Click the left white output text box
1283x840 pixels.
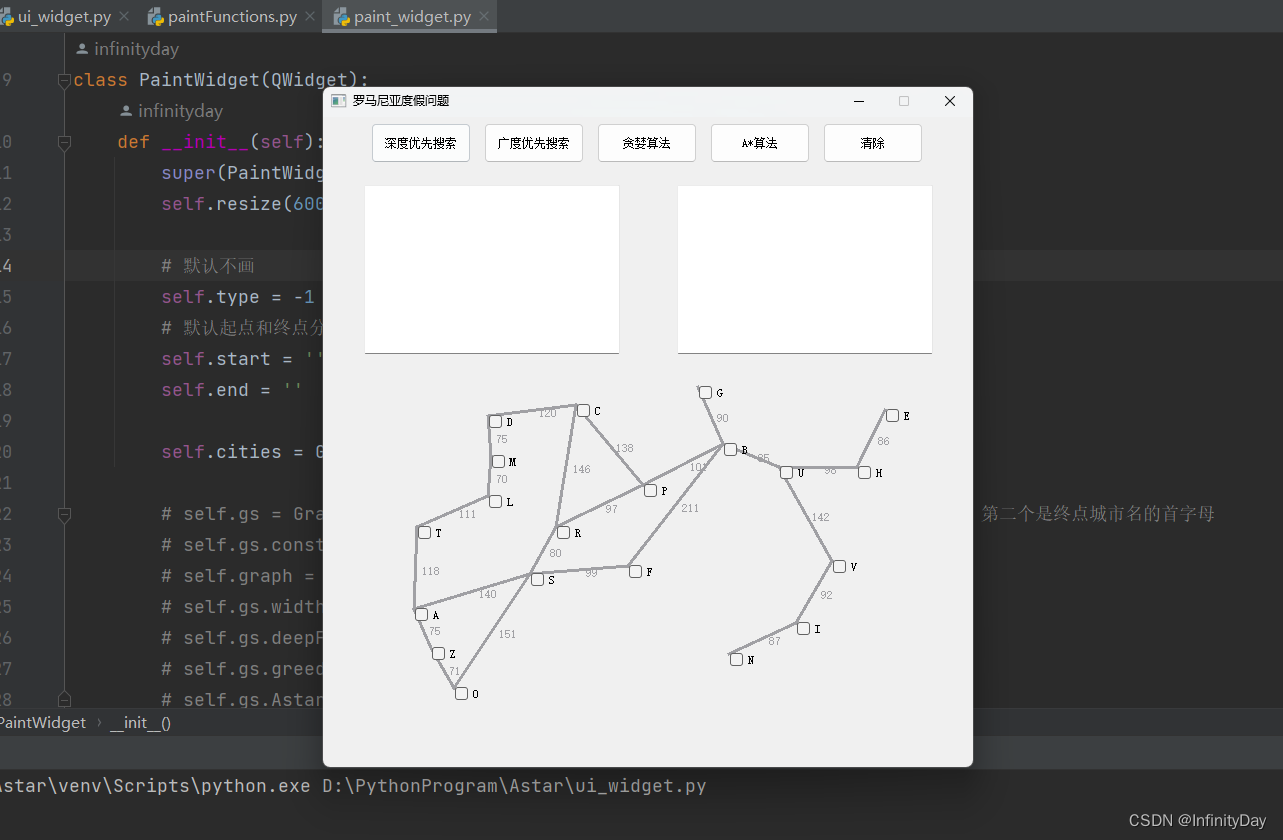(492, 269)
